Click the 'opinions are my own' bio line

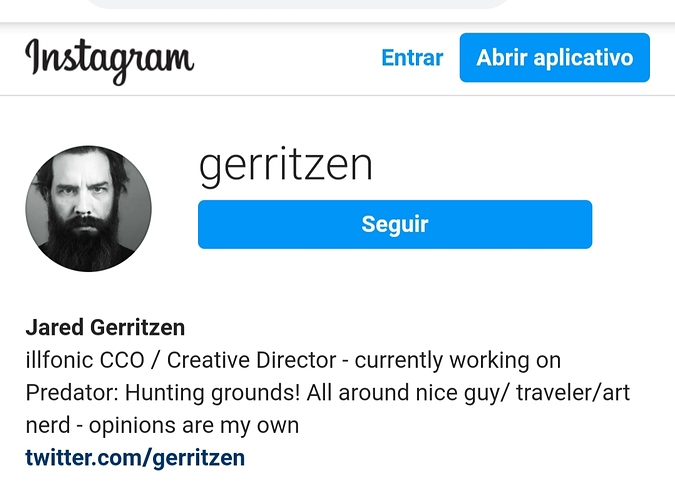(x=194, y=425)
